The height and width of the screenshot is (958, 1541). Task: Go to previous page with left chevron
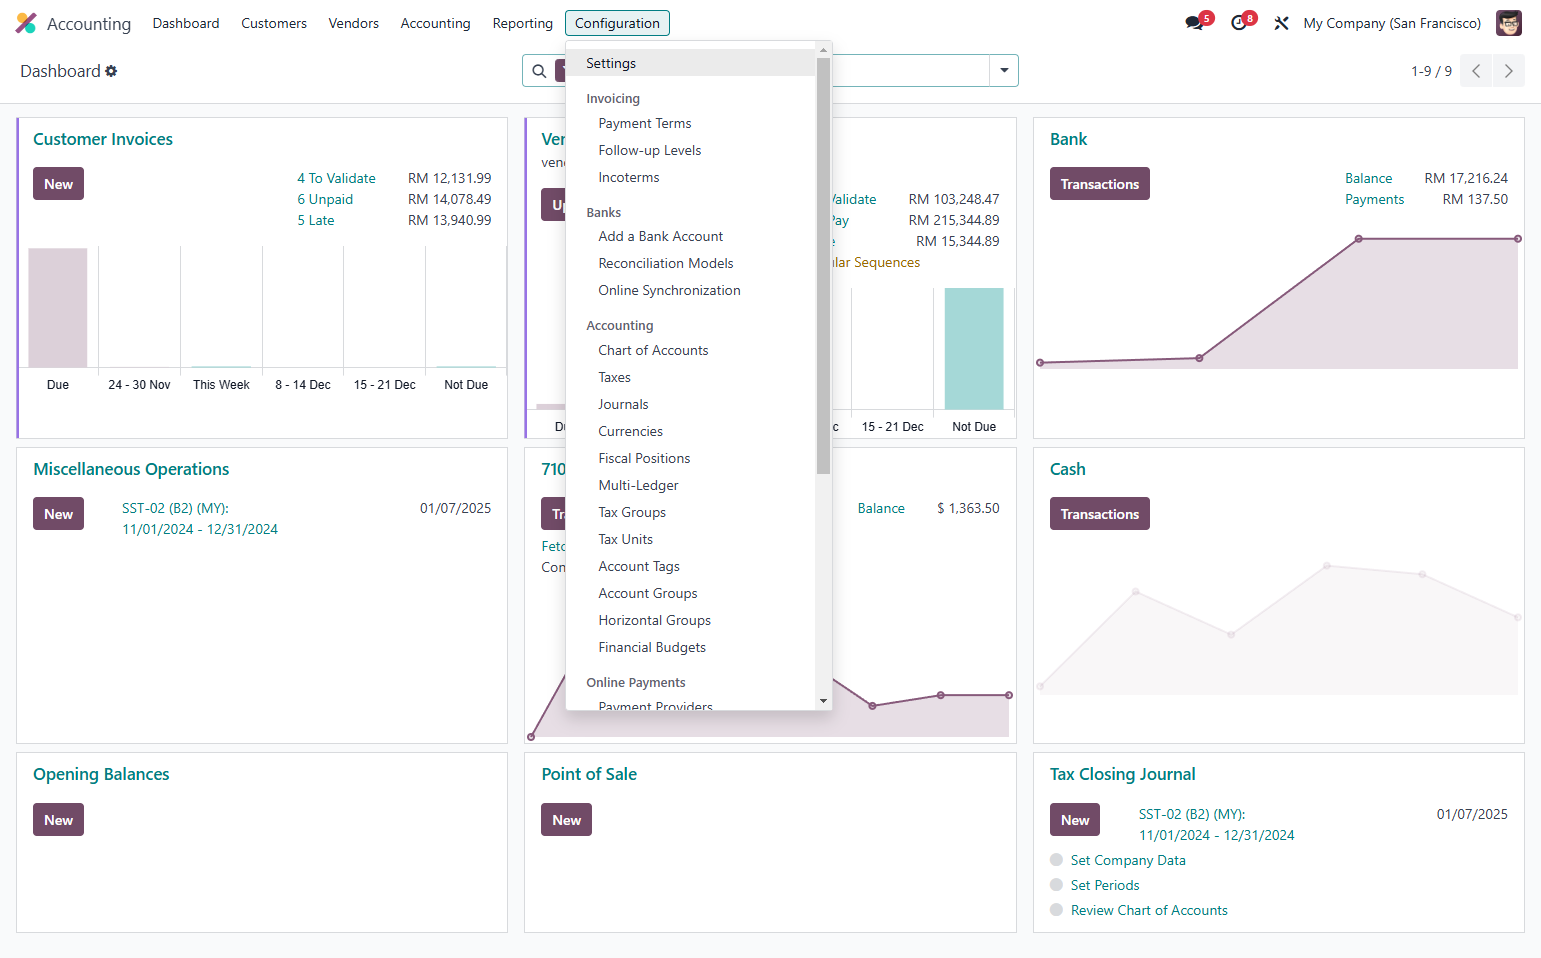tap(1476, 71)
